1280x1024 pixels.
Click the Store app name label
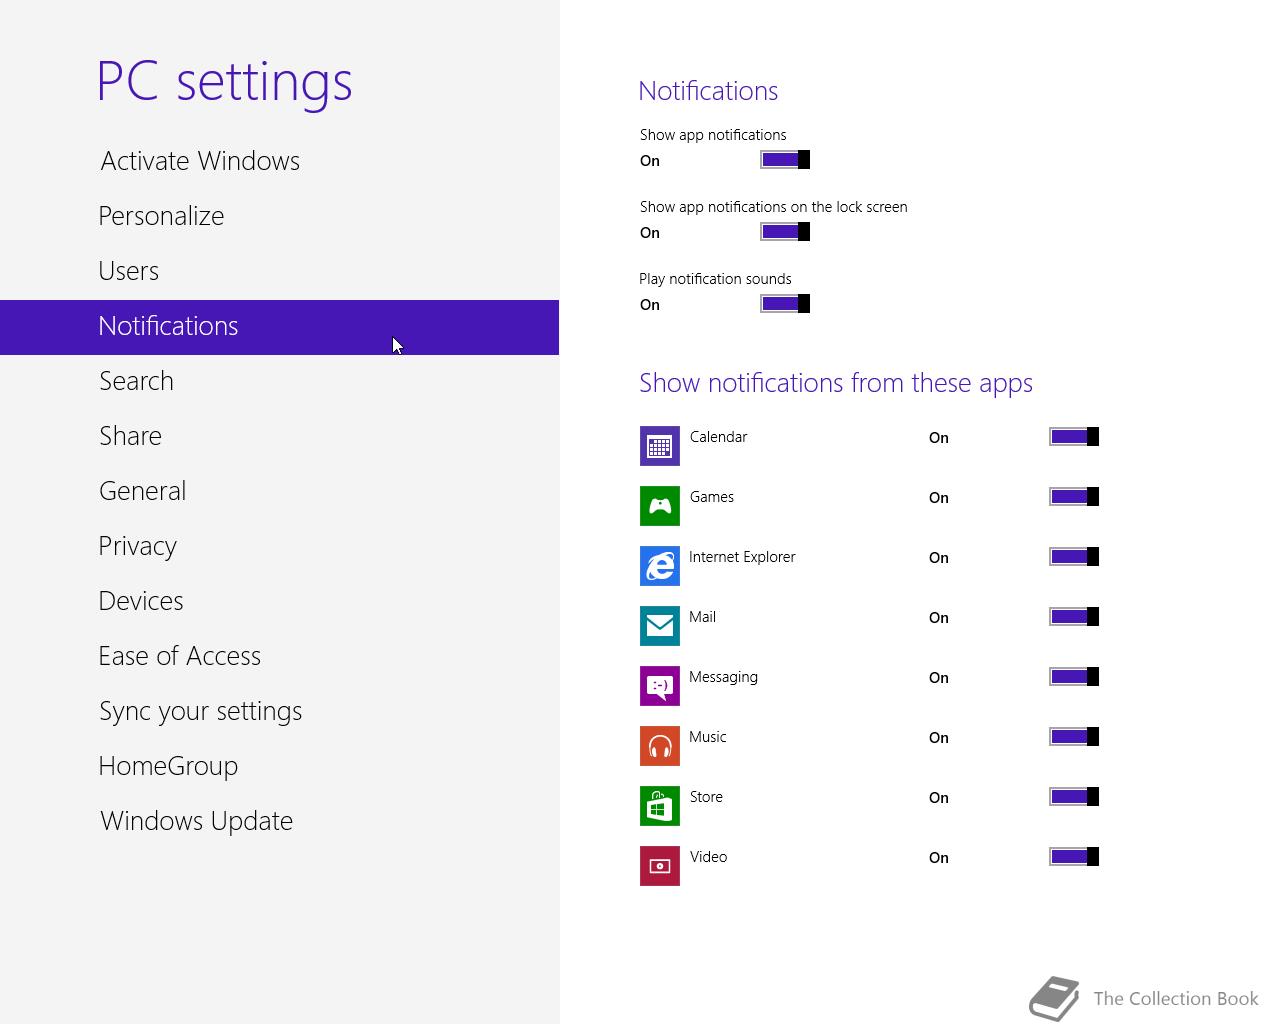pos(706,797)
